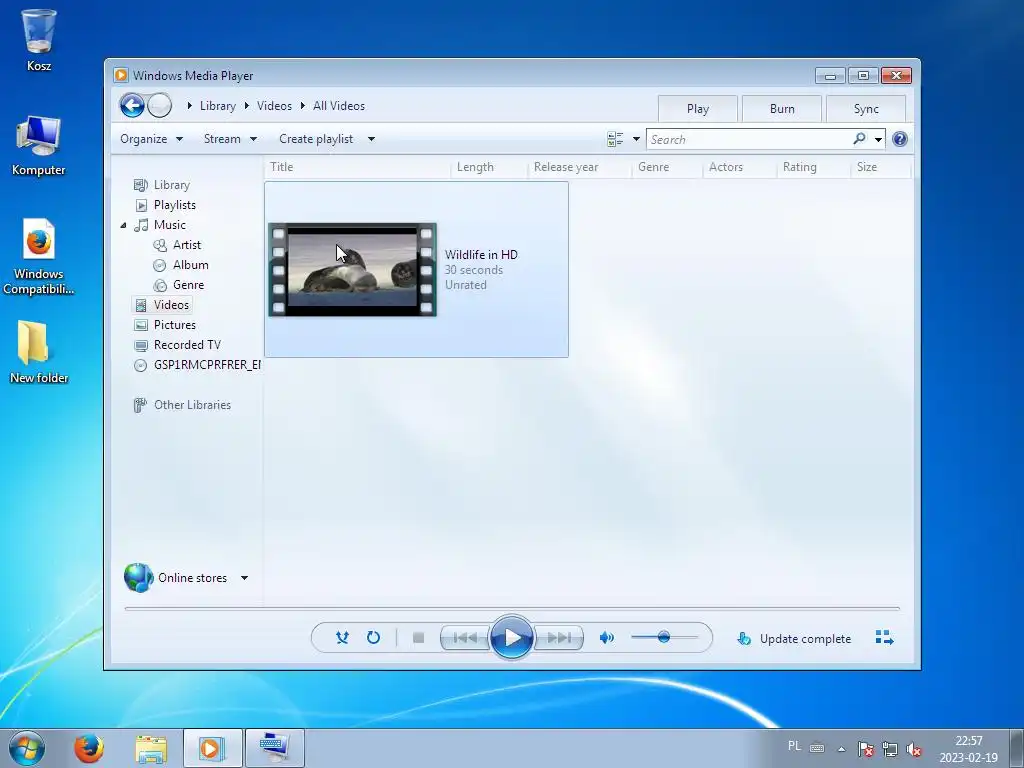Click the Previous track button

click(x=465, y=637)
